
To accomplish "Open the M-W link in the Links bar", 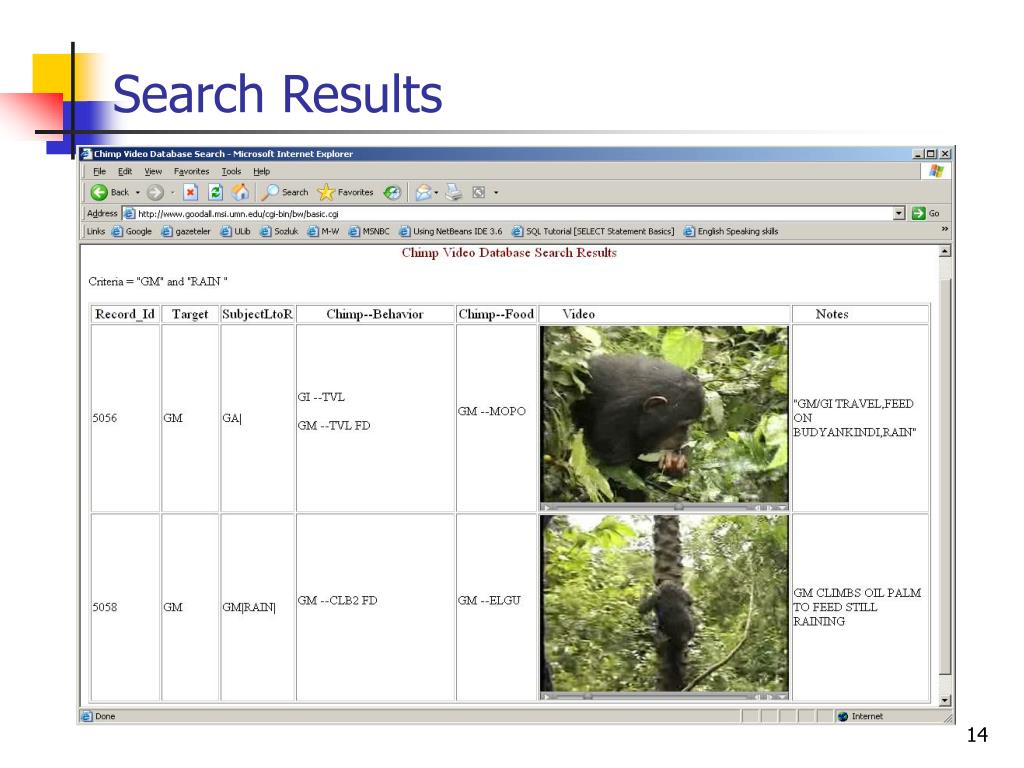I will coord(323,231).
